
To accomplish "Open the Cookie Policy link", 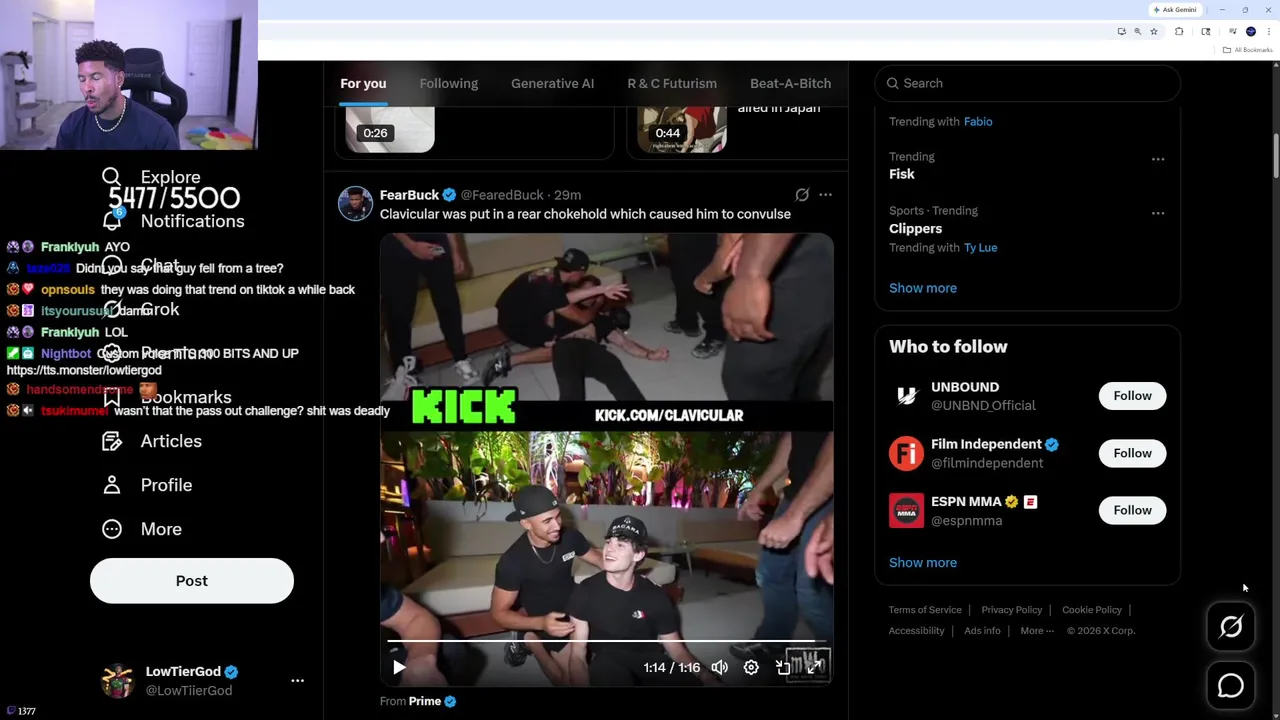I will (1092, 610).
